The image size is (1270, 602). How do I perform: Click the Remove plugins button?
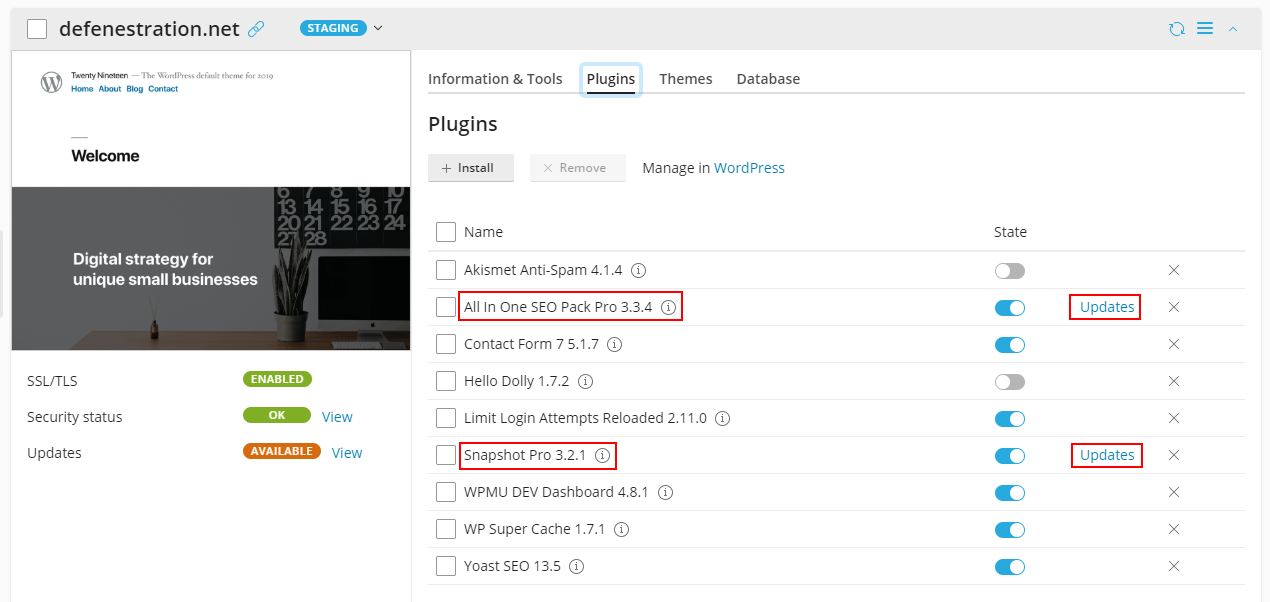click(x=578, y=168)
